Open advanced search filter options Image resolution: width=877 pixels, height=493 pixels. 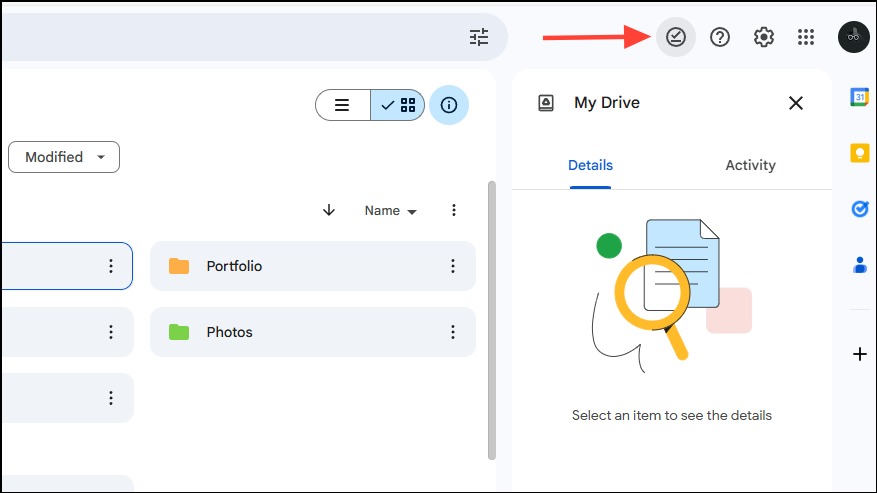pos(479,37)
